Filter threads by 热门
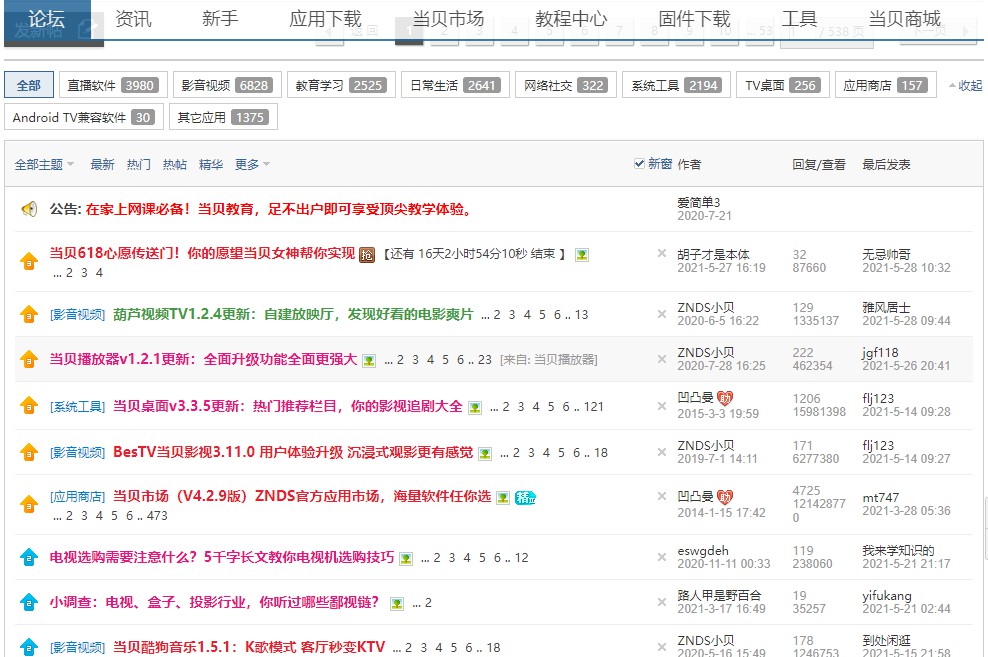This screenshot has height=657, width=988. point(139,164)
